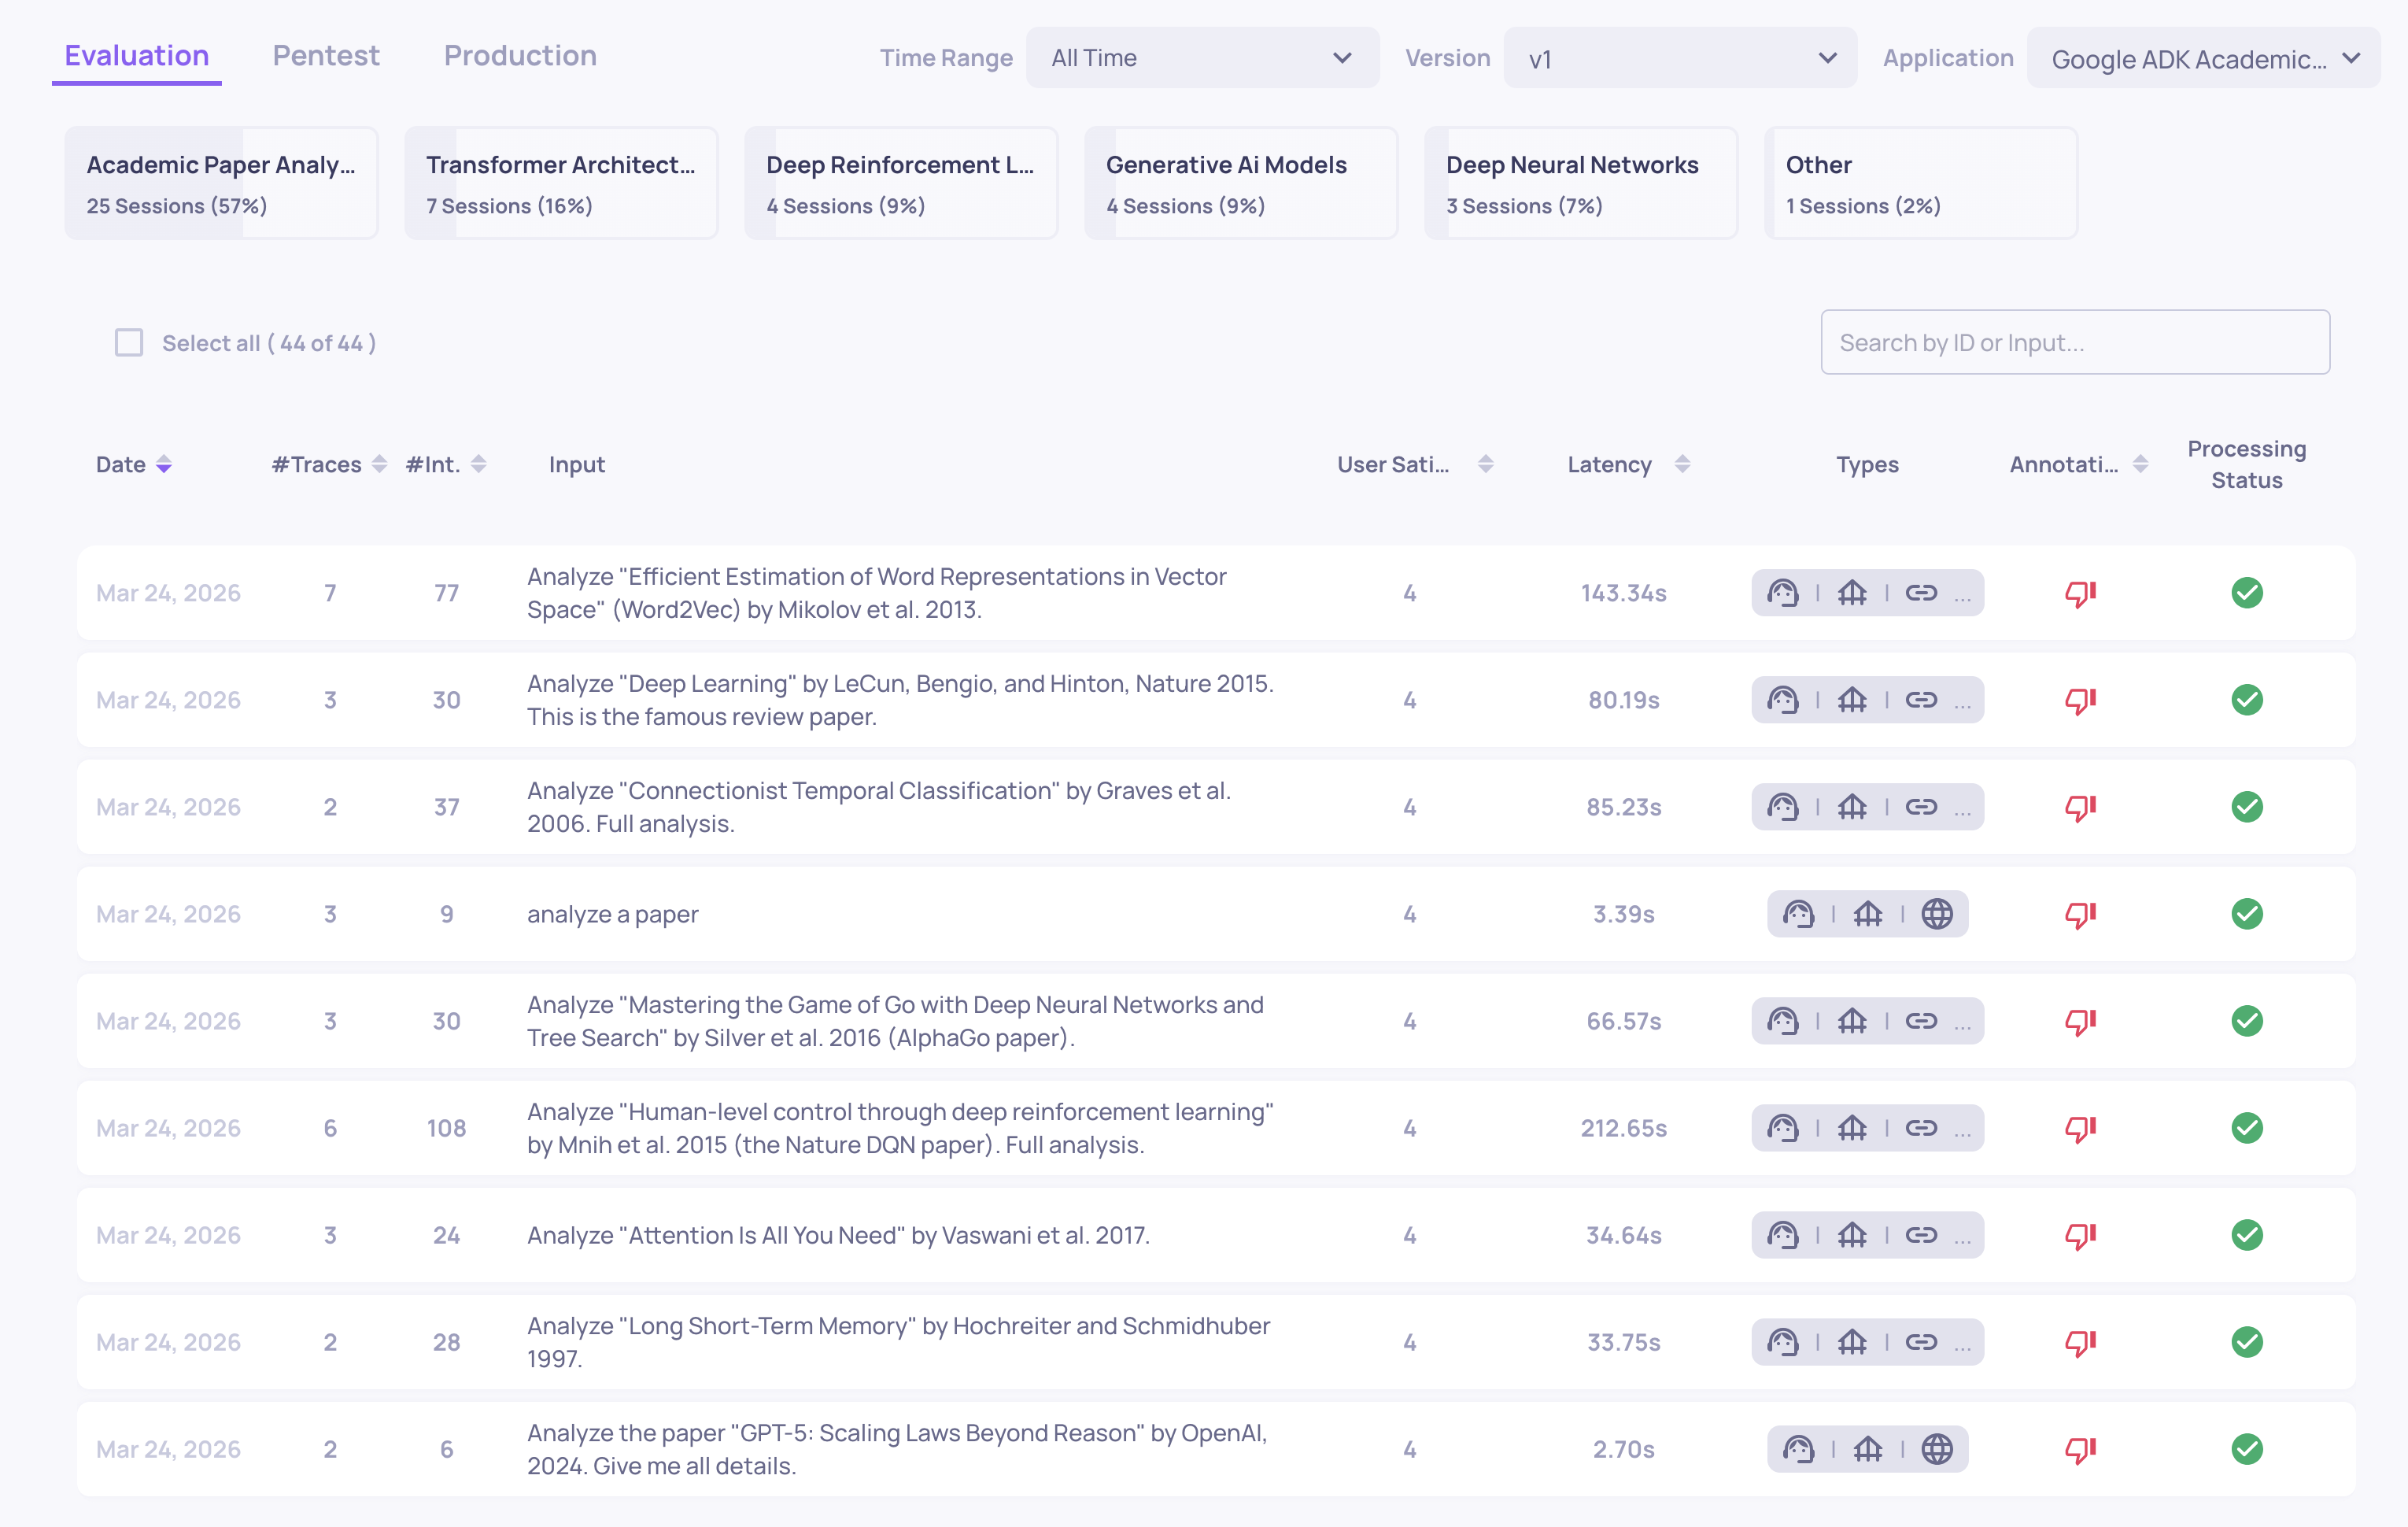Click tool tower icon on LSTM row
Screen dimensions: 2408x1527
coord(1852,1342)
